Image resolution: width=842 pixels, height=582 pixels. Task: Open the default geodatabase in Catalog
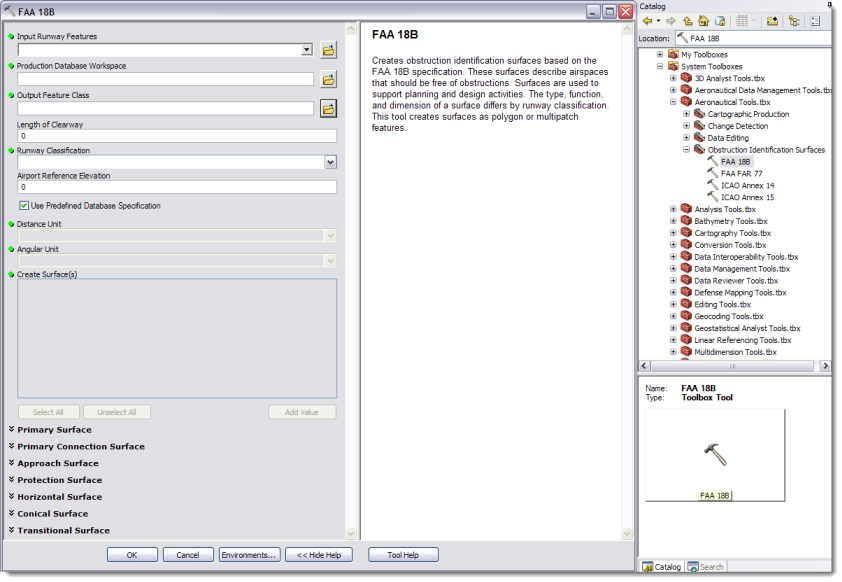[x=721, y=21]
